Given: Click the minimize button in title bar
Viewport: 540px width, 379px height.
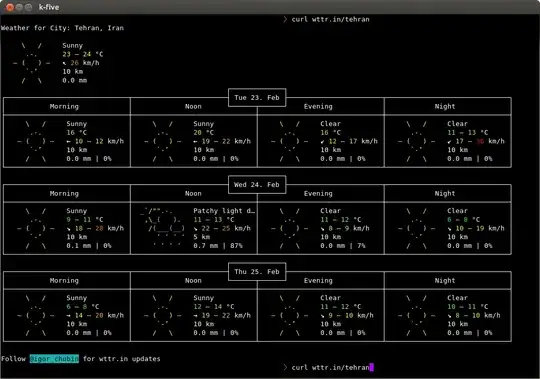Looking at the screenshot, I should pos(19,7).
